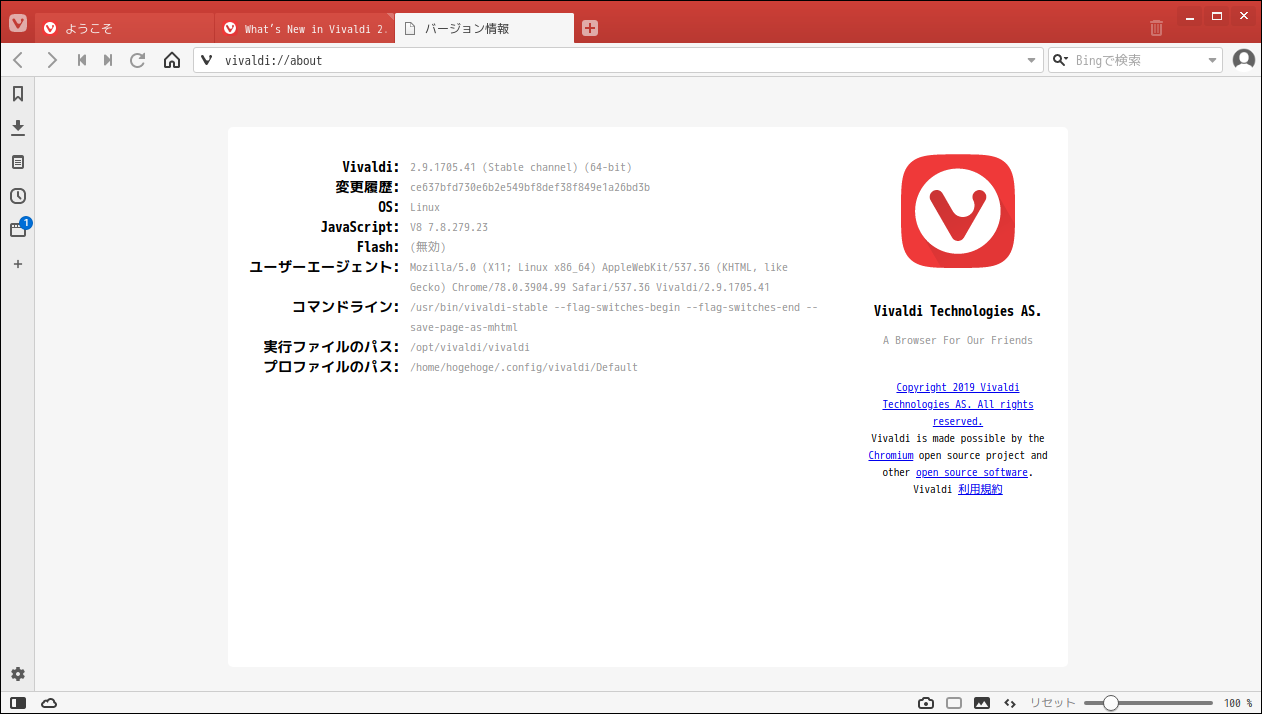The height and width of the screenshot is (714, 1262).
Task: Reload the current page
Action: click(x=138, y=60)
